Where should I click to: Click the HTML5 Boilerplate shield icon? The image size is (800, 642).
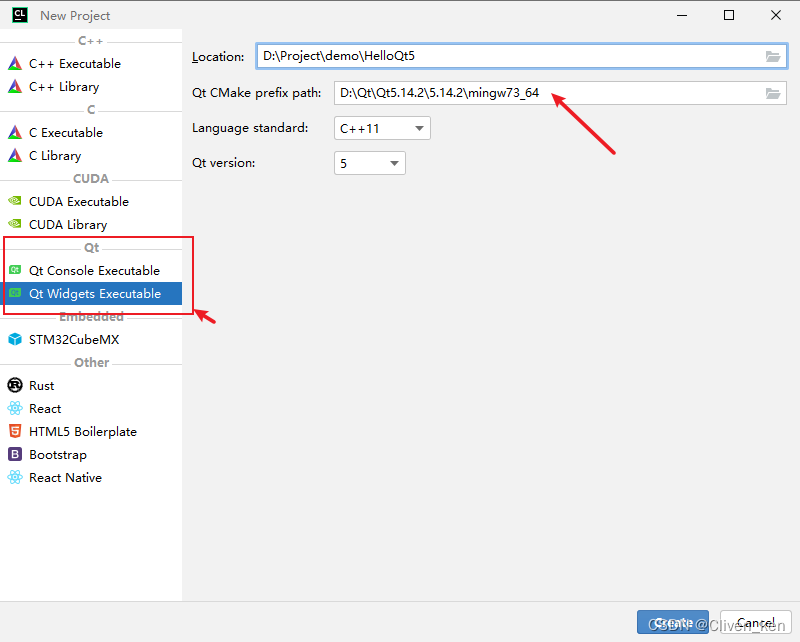(x=15, y=431)
